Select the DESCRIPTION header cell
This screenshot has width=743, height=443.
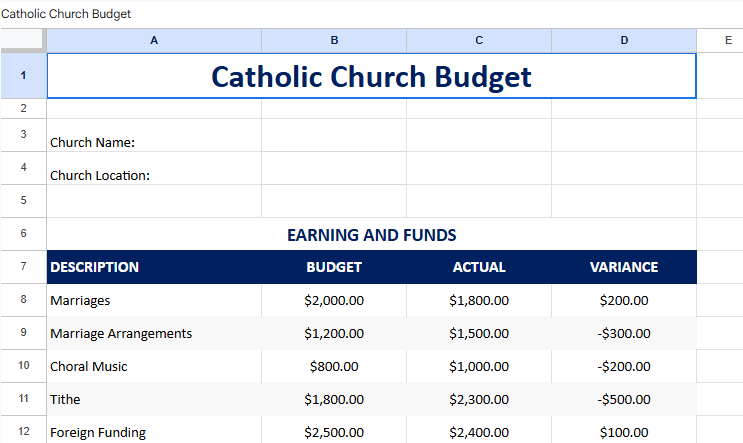point(154,267)
